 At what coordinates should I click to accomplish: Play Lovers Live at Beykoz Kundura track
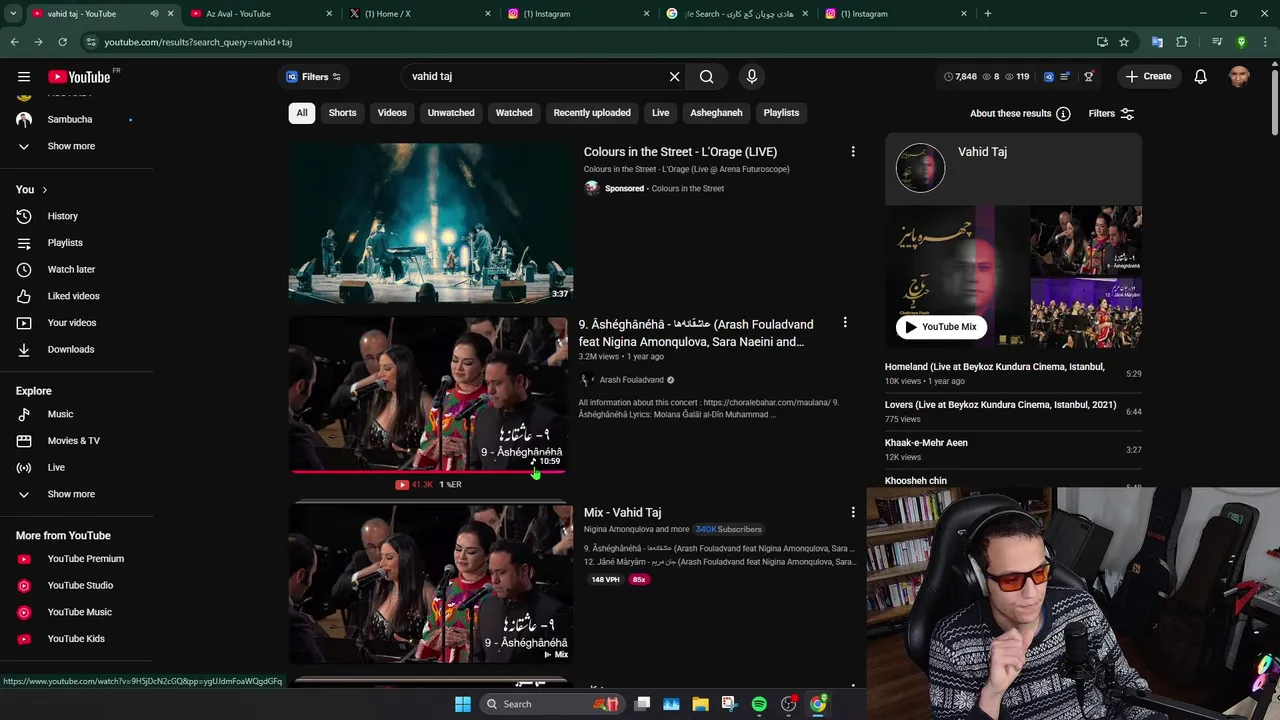click(x=1013, y=411)
